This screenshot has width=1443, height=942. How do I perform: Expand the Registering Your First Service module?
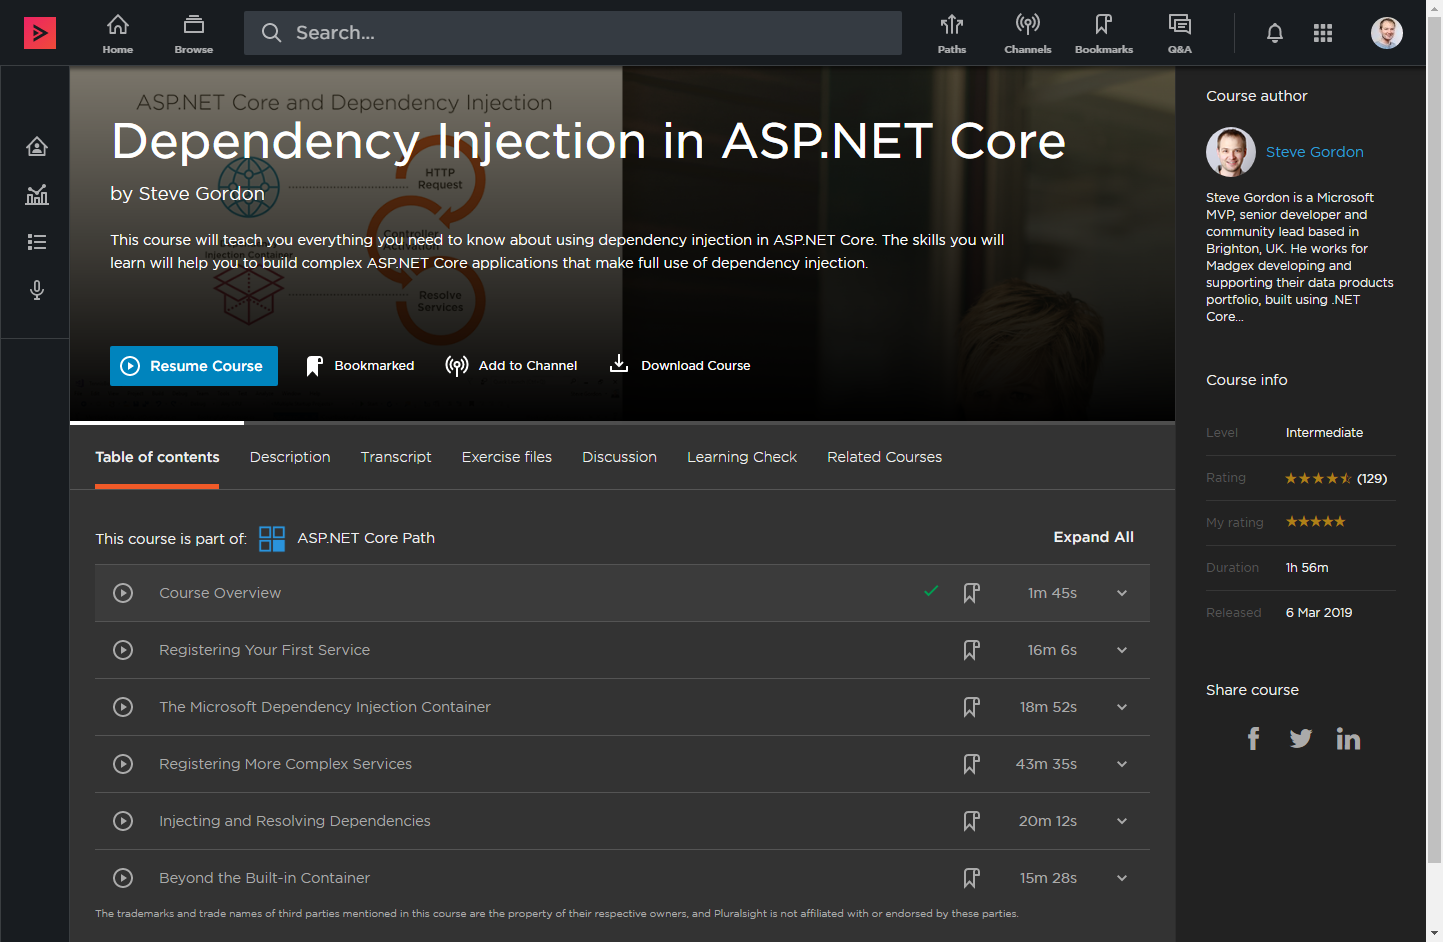coord(1122,650)
